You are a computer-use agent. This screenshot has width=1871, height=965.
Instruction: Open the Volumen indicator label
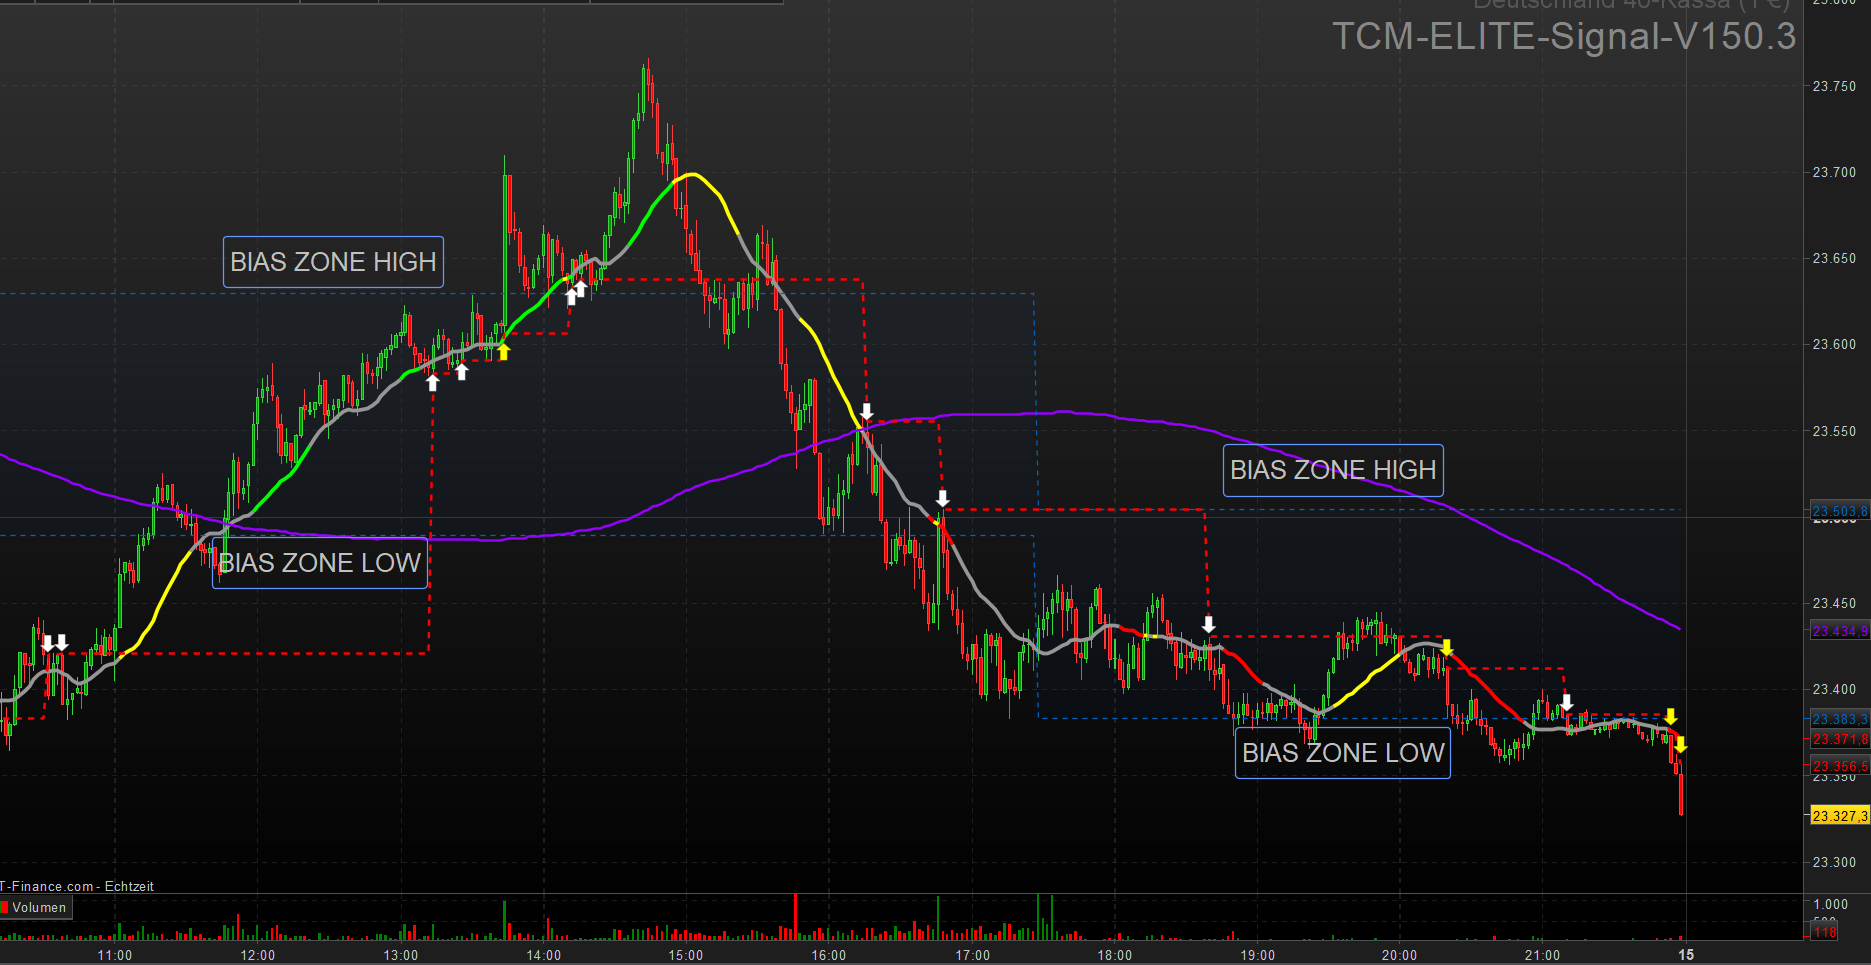[39, 908]
